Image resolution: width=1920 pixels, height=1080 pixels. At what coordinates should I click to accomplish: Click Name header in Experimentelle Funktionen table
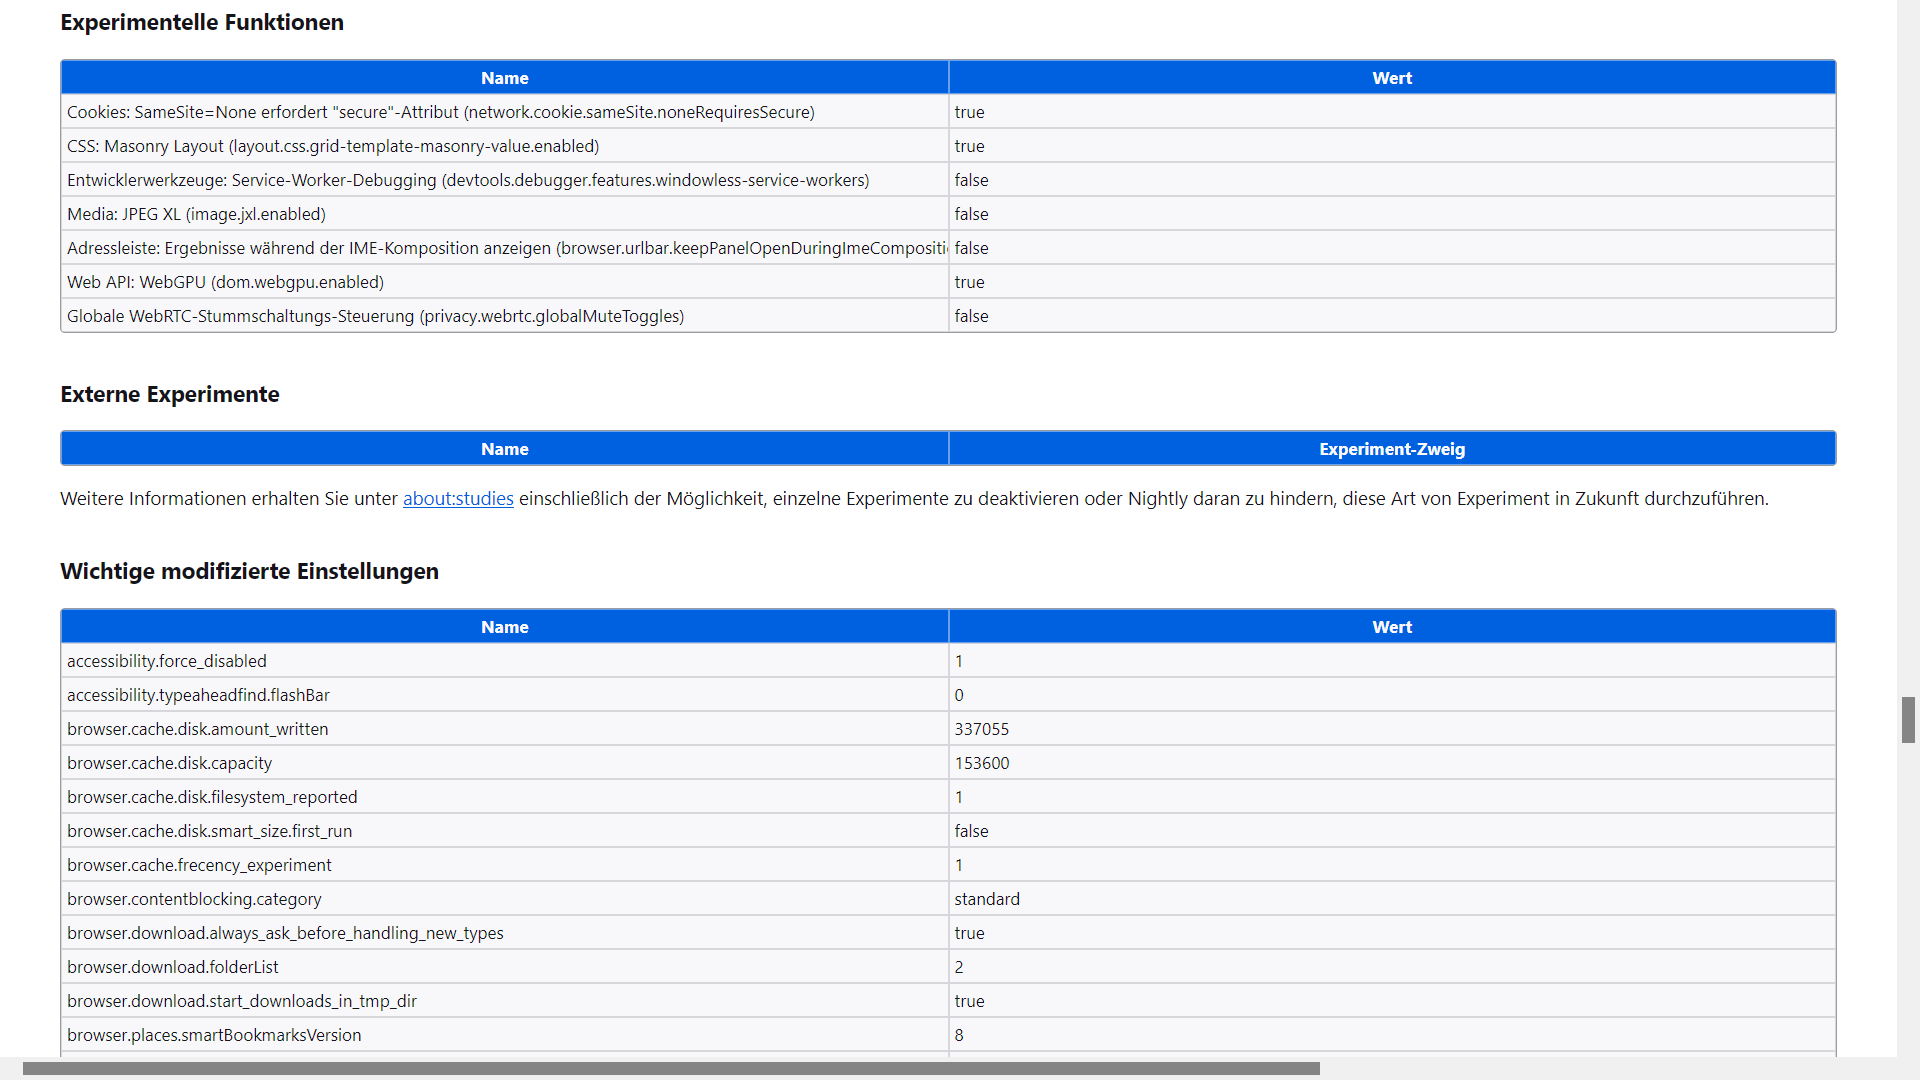[x=504, y=78]
